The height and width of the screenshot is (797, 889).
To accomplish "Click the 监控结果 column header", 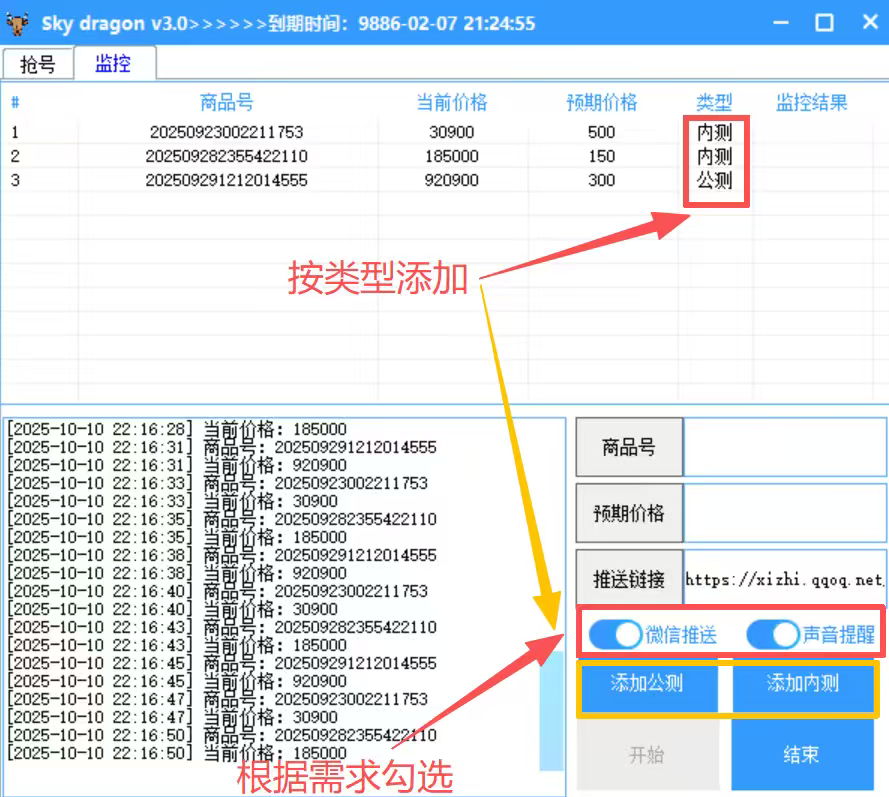I will (811, 102).
